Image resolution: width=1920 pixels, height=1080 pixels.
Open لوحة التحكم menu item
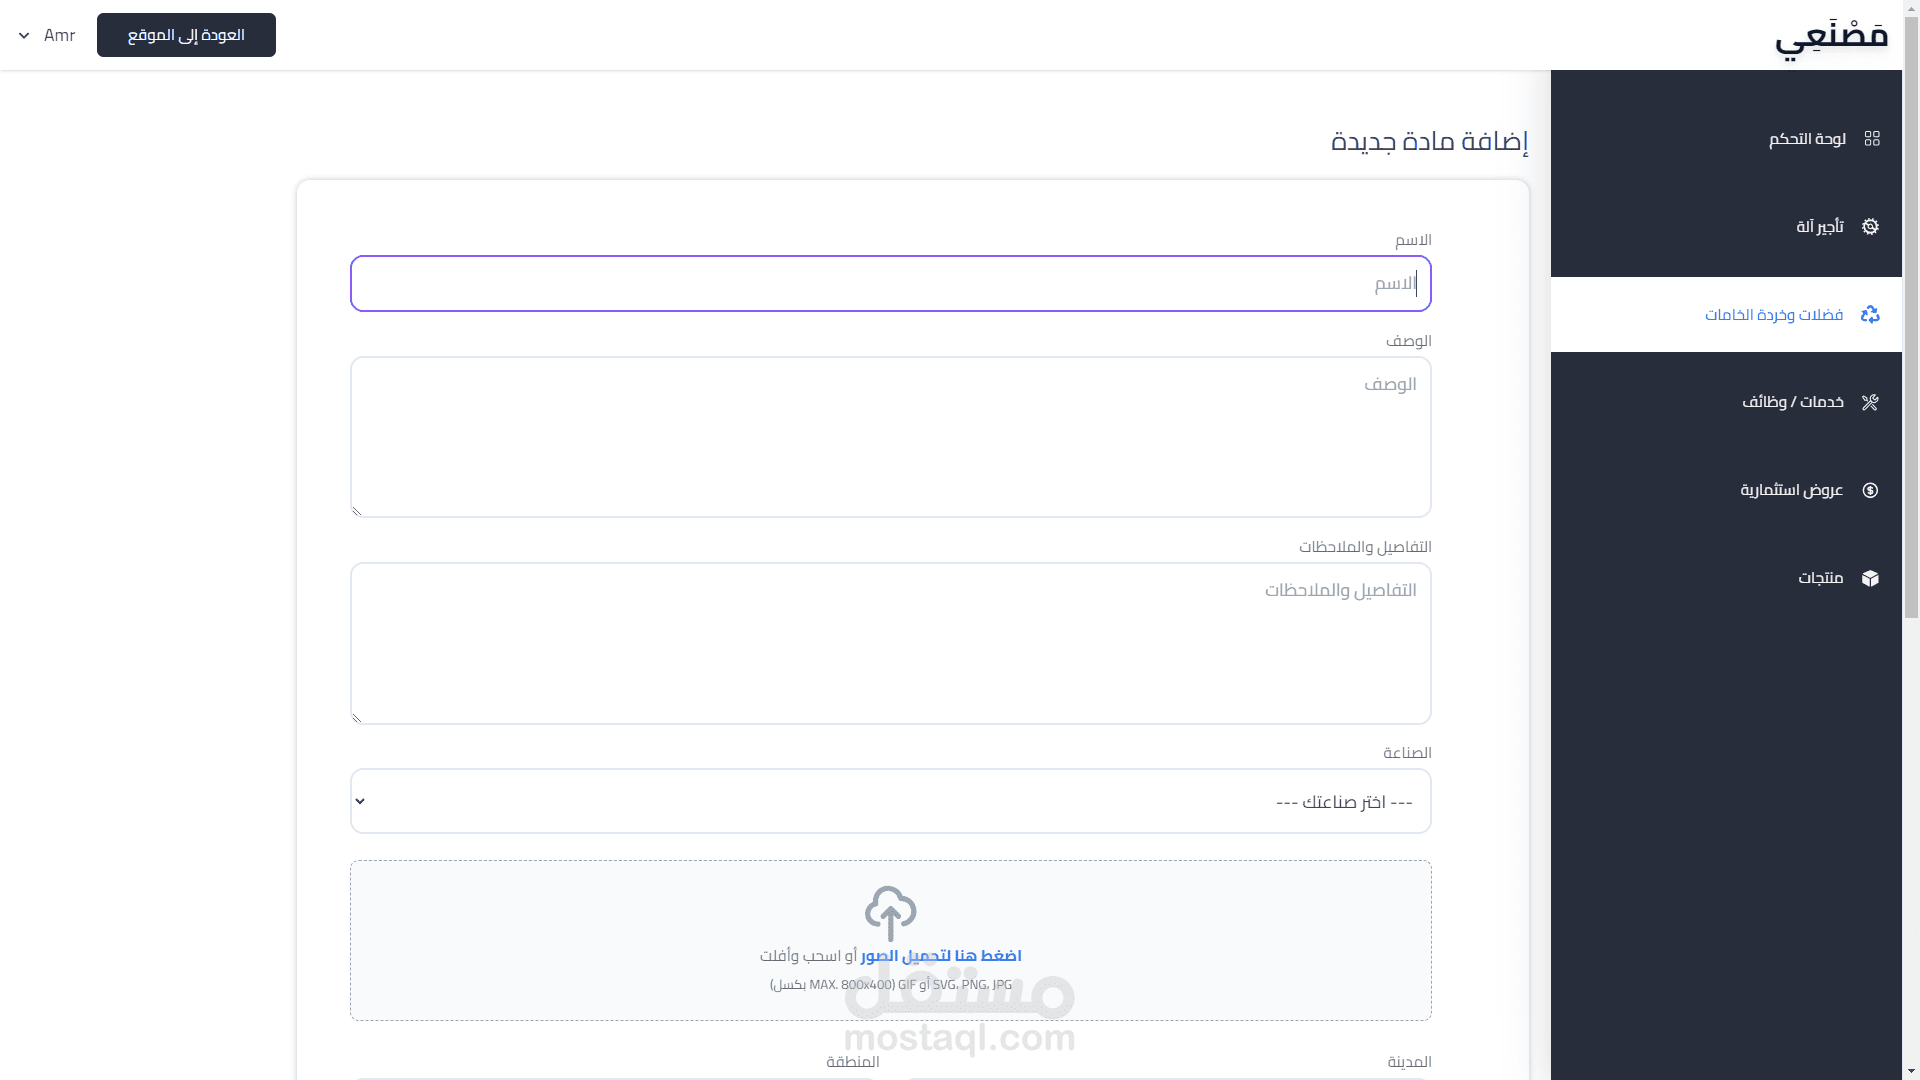click(1807, 139)
